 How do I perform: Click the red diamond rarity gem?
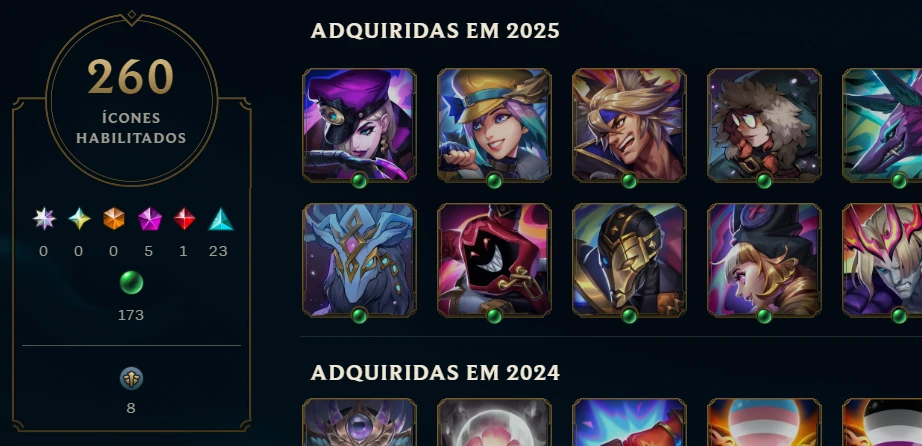click(184, 219)
